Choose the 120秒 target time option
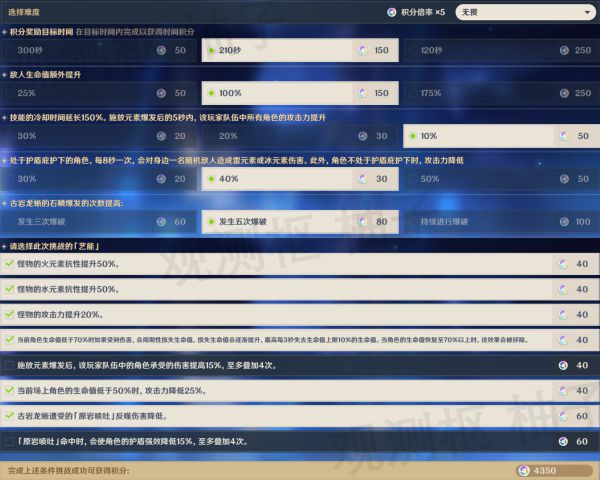The height and width of the screenshot is (480, 600). tap(430, 49)
